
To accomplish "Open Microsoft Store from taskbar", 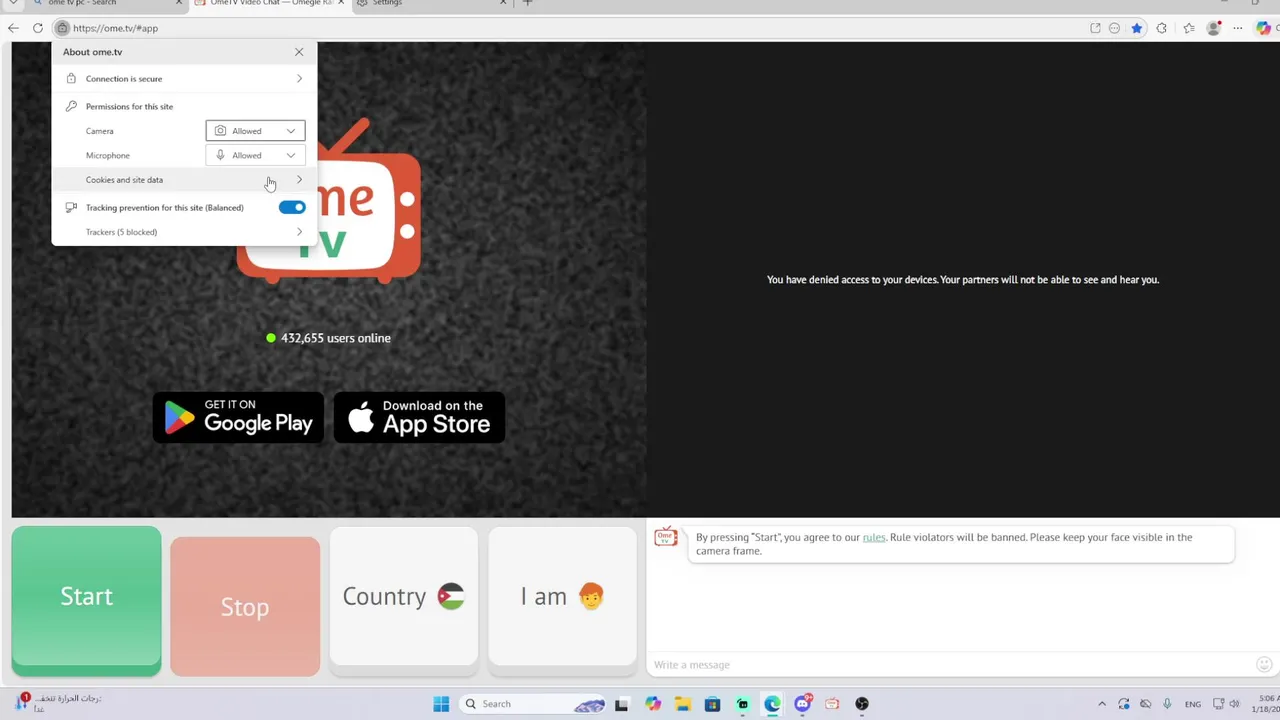I will click(712, 704).
